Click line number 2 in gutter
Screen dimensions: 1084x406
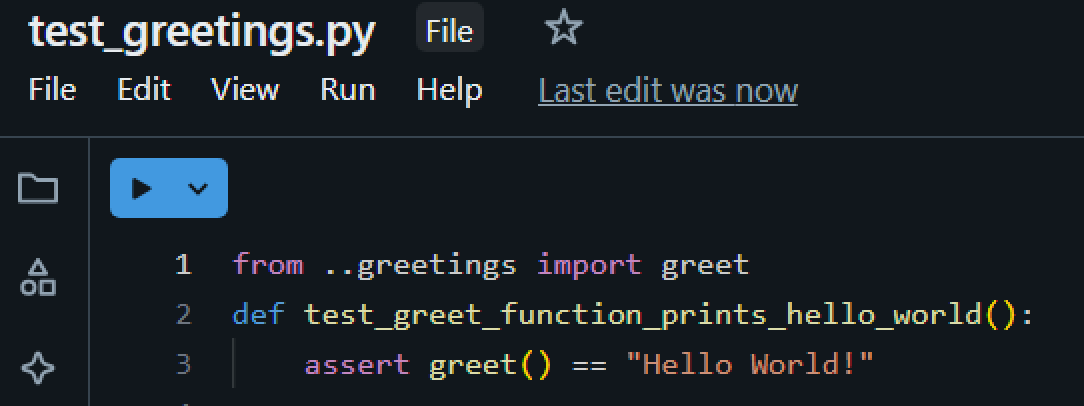[x=182, y=315]
